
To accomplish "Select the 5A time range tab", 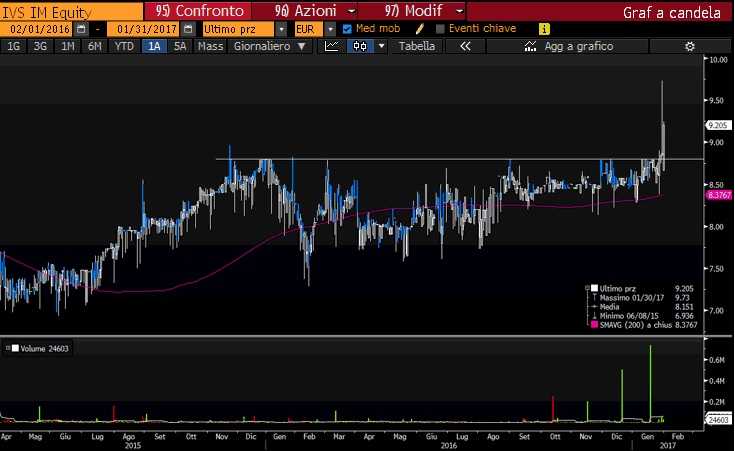I will 180,46.
